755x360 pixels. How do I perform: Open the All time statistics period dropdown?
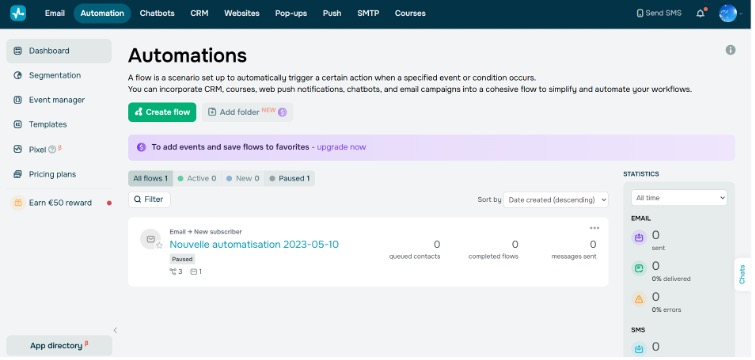[679, 198]
